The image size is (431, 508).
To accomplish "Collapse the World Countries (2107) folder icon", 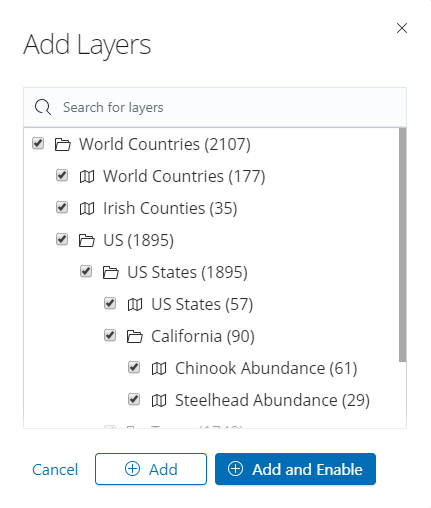I will (x=63, y=145).
